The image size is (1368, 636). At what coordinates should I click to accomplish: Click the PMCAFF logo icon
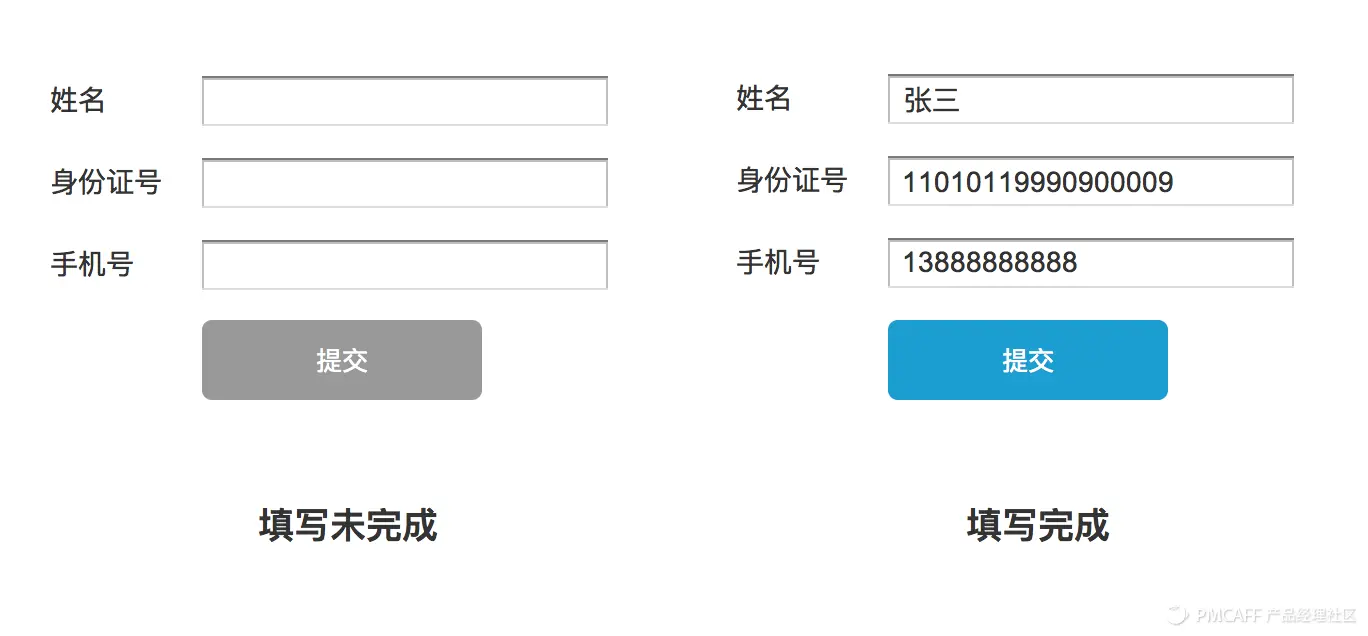click(1177, 615)
